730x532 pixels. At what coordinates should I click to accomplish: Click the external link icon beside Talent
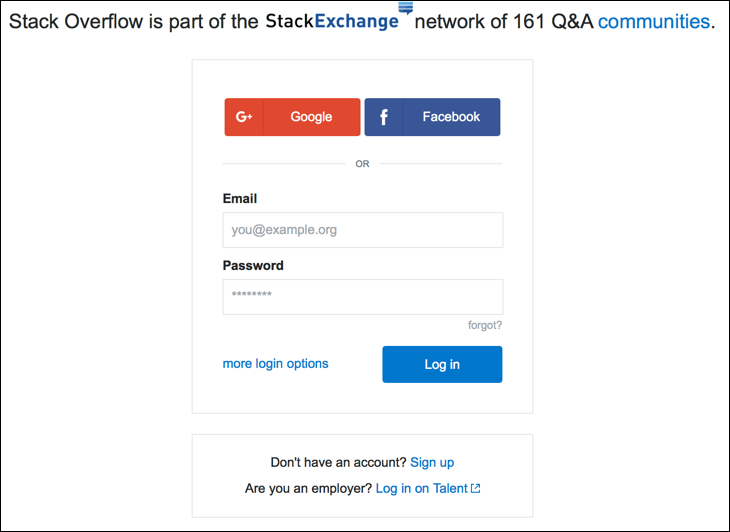(476, 489)
